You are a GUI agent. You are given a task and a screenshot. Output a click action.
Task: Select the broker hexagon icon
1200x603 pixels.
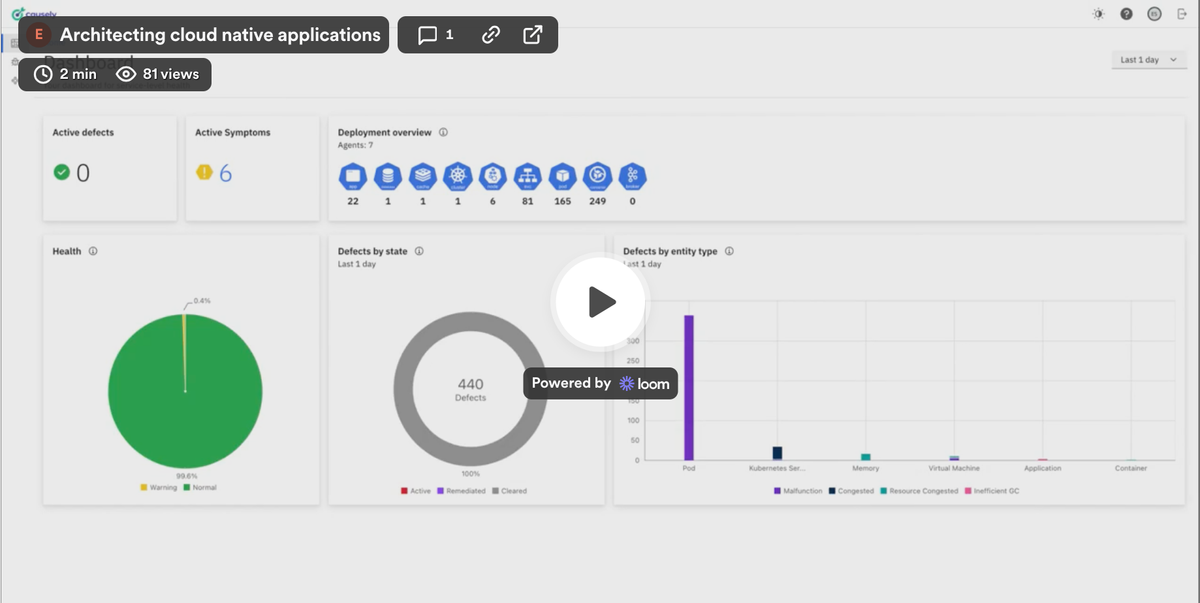click(632, 174)
